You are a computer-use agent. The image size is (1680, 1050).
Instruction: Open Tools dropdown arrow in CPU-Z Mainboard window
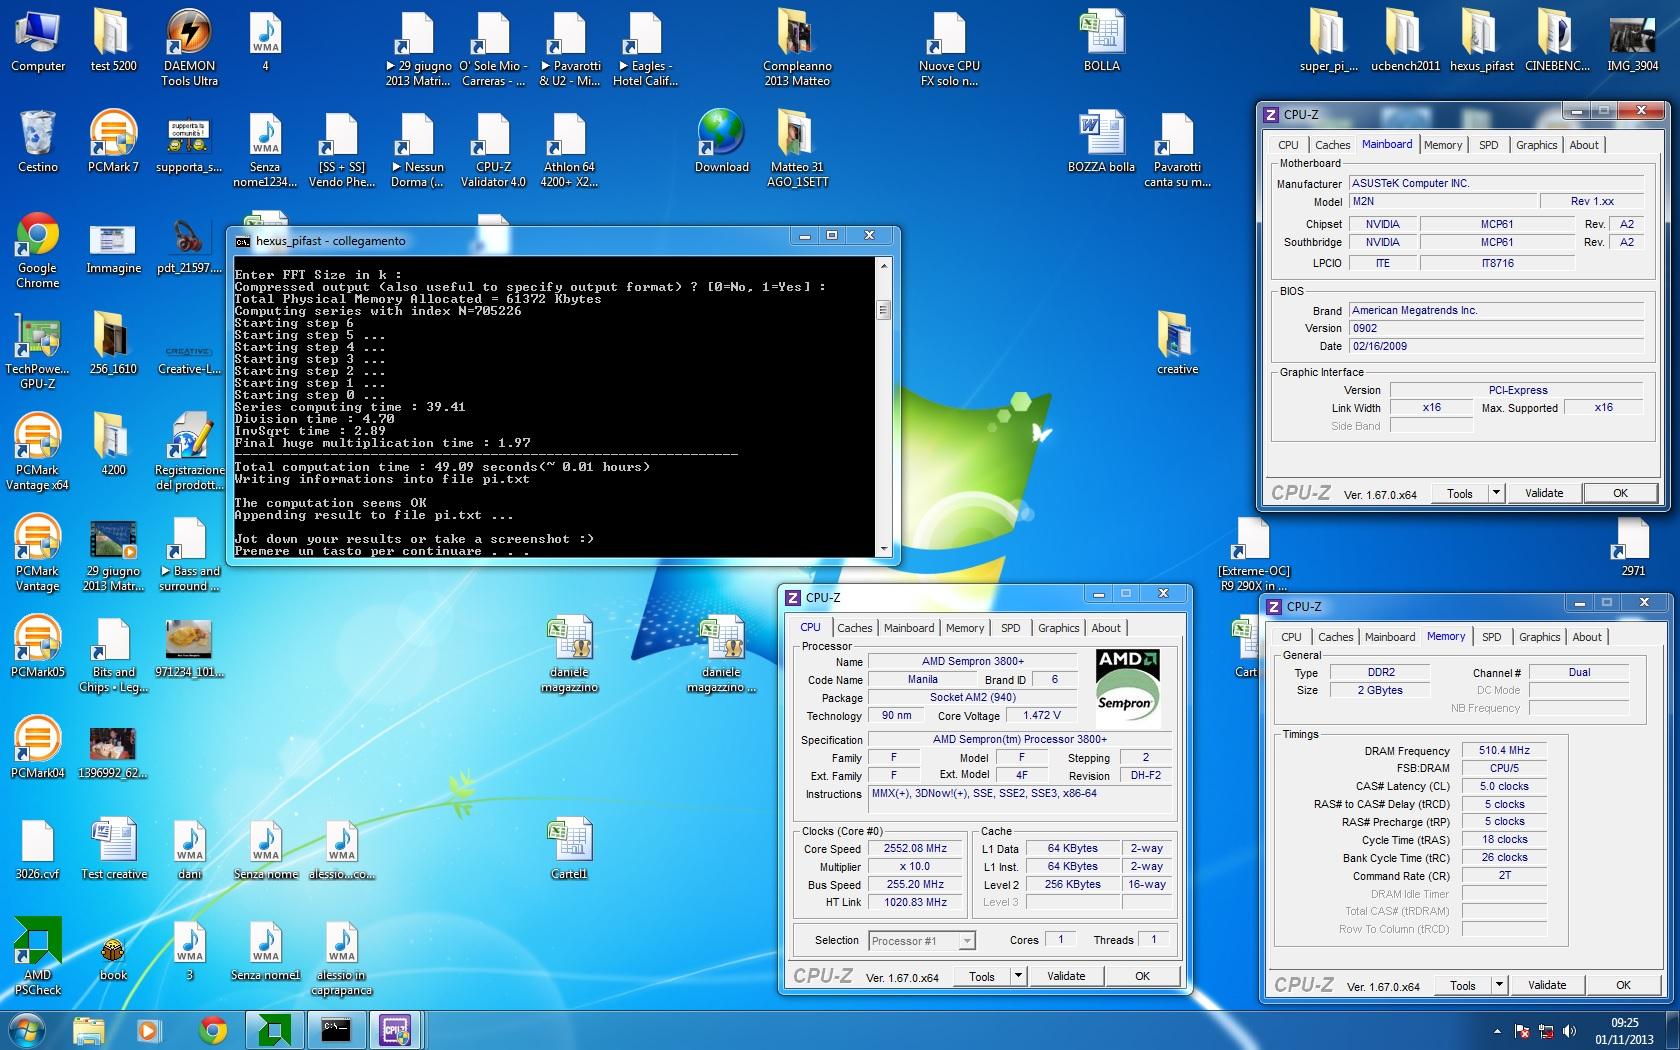(1496, 493)
